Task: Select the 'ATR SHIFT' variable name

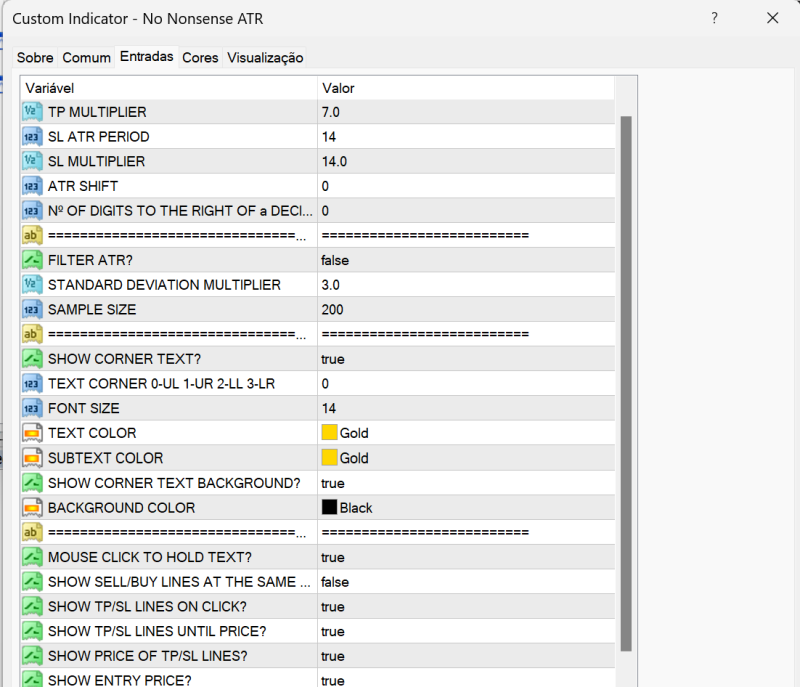Action: [x=83, y=186]
